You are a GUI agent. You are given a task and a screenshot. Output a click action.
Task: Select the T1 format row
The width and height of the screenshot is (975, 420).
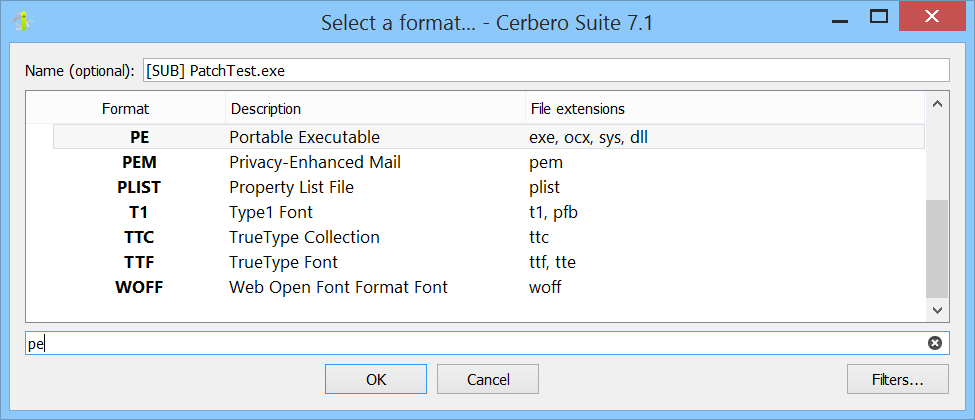tap(489, 212)
